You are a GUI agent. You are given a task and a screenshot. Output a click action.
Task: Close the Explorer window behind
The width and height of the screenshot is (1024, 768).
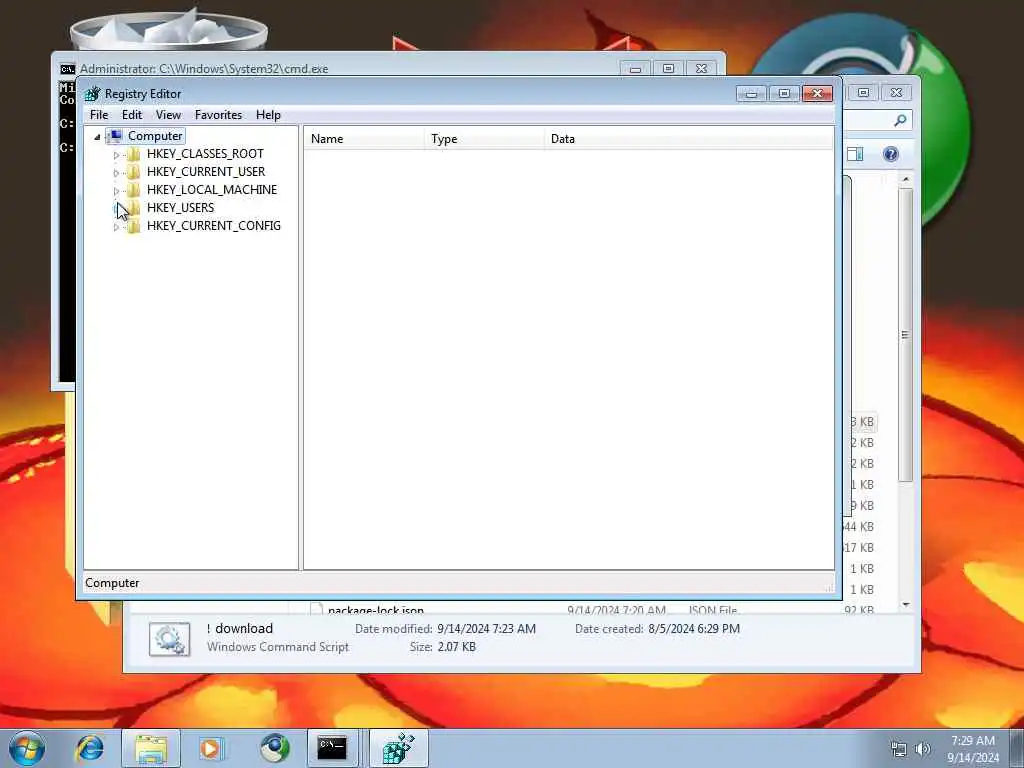pyautogui.click(x=896, y=93)
